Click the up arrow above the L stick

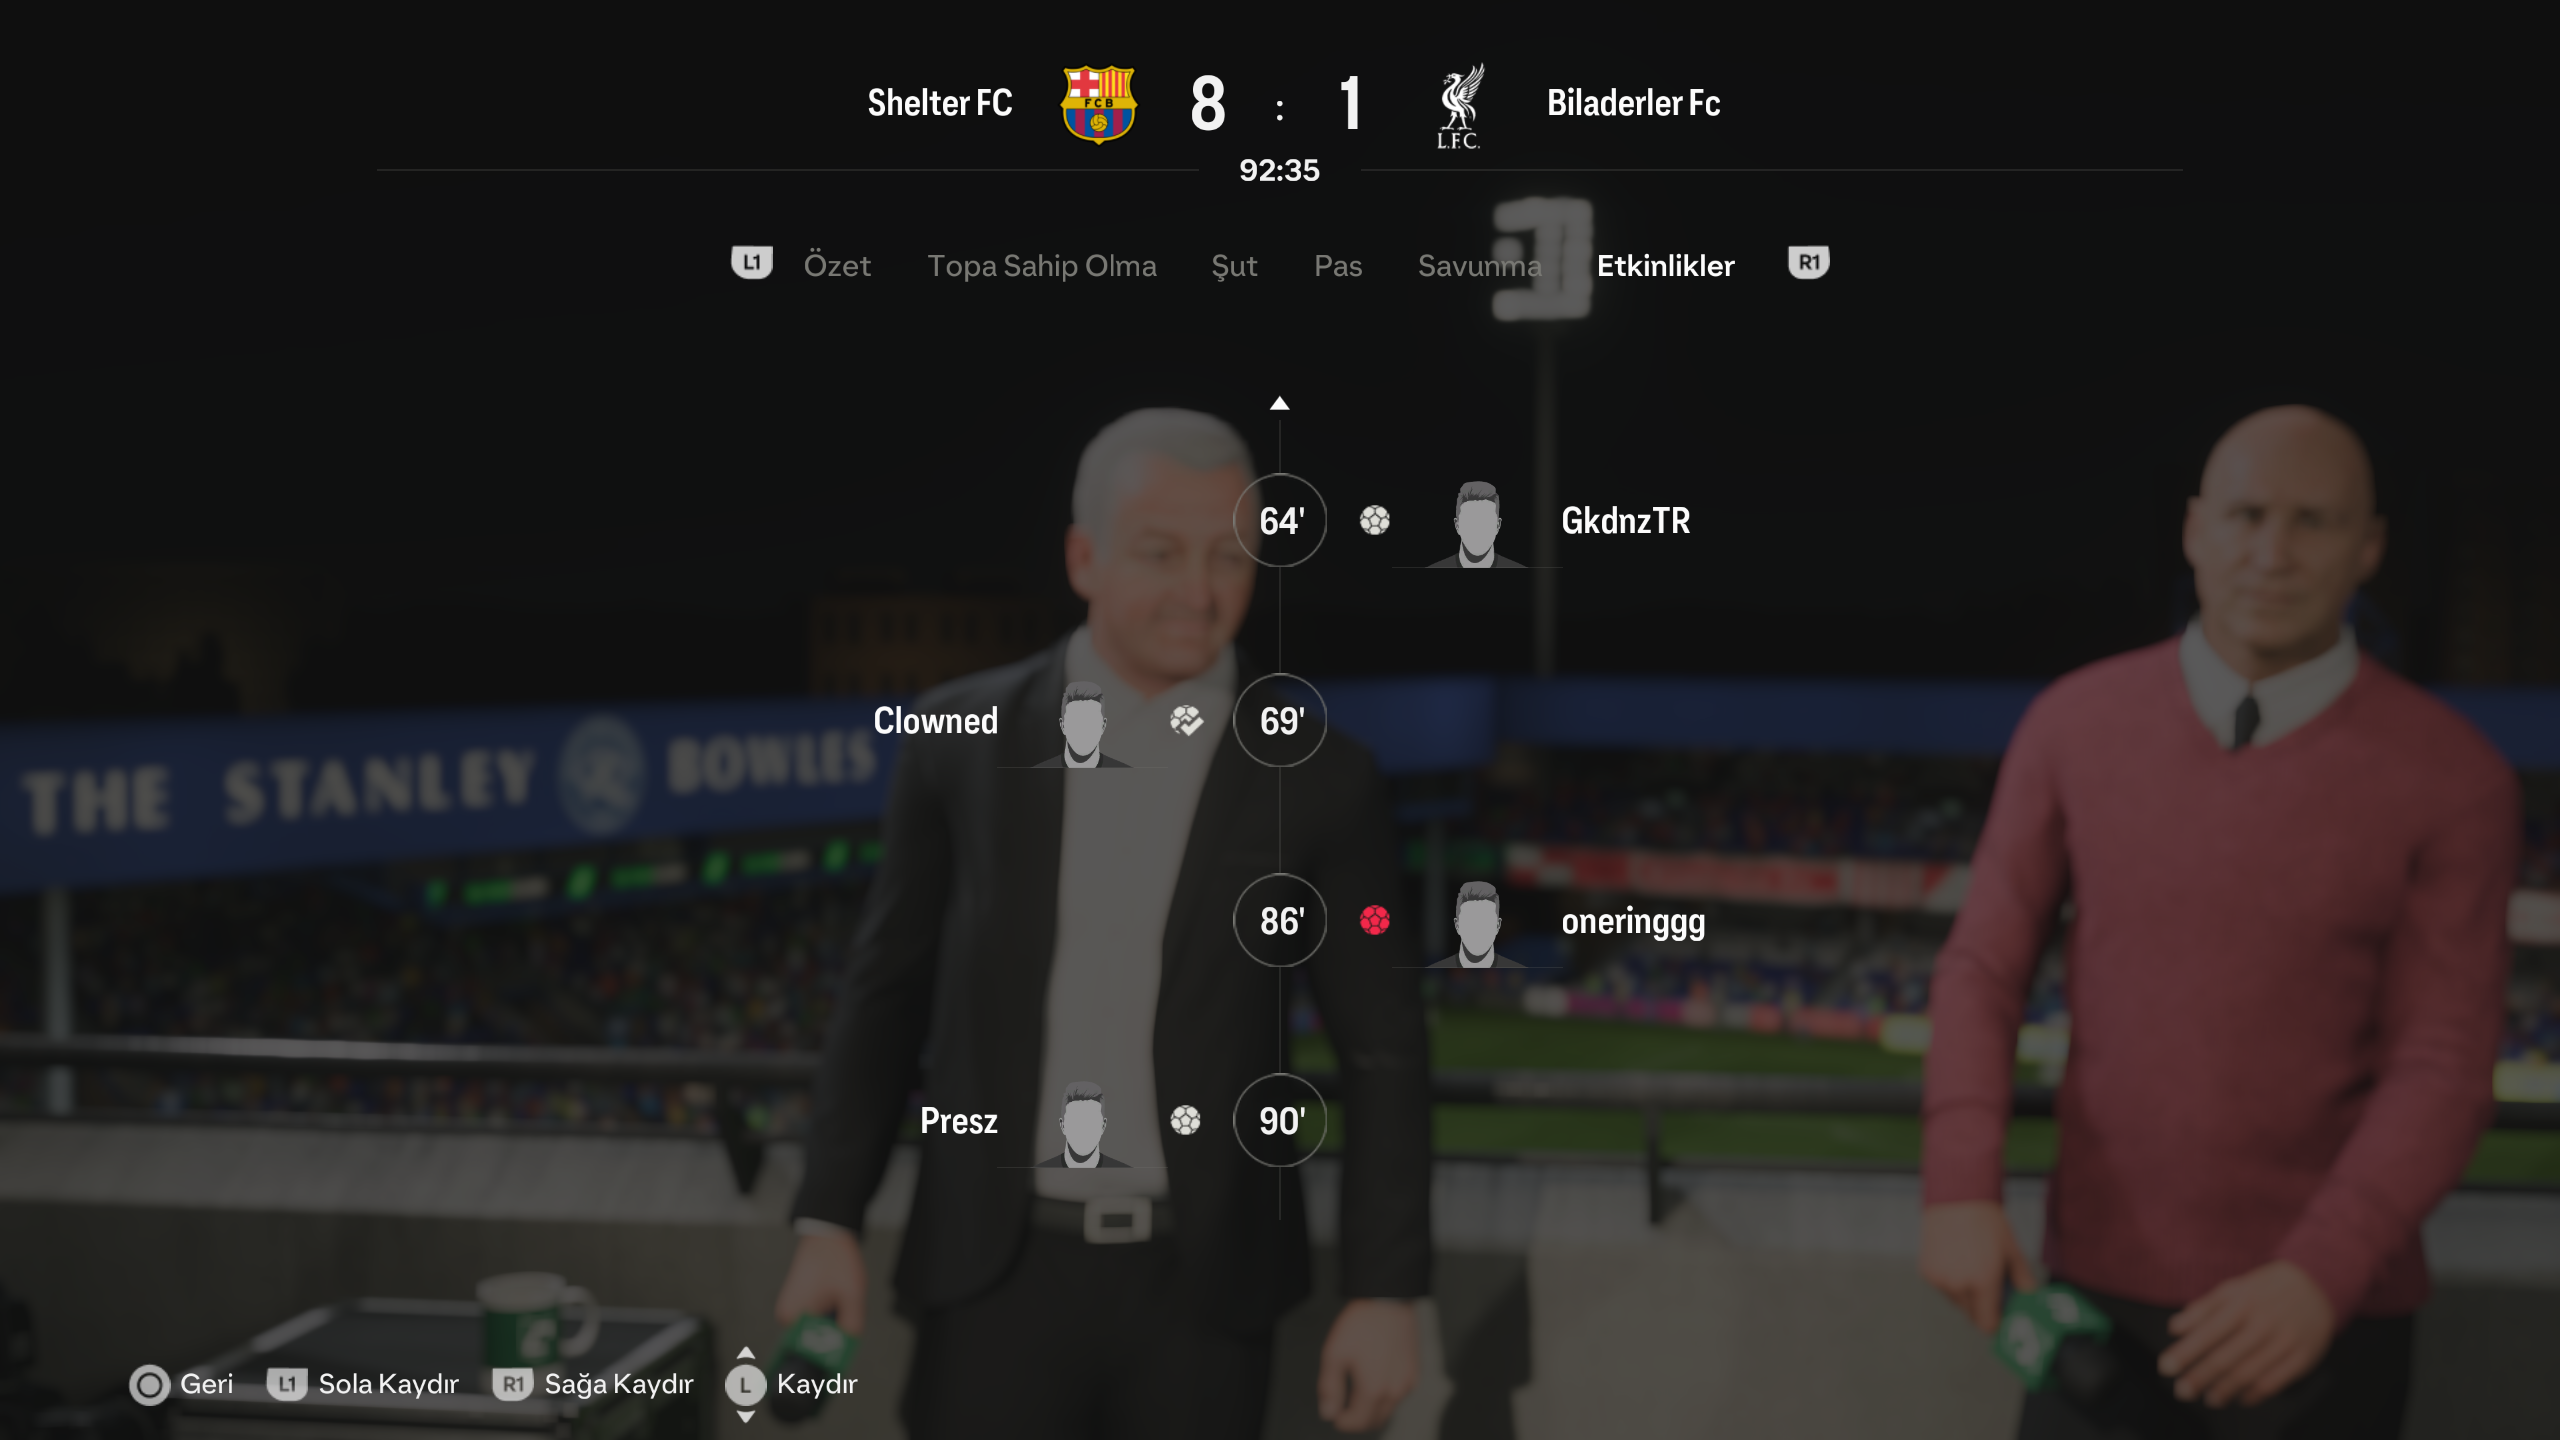pyautogui.click(x=745, y=1352)
